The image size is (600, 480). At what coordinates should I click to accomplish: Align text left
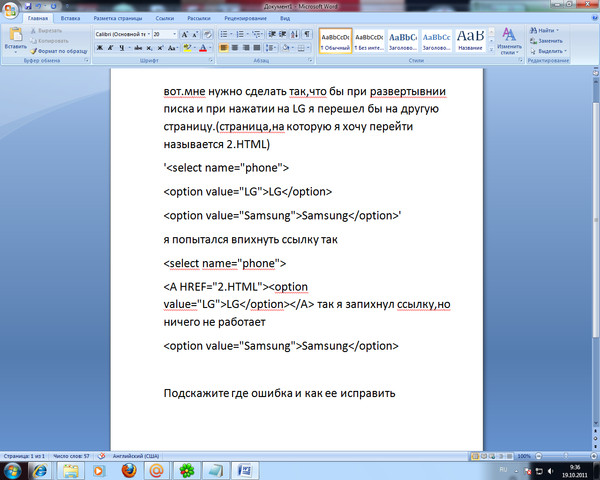[x=224, y=48]
